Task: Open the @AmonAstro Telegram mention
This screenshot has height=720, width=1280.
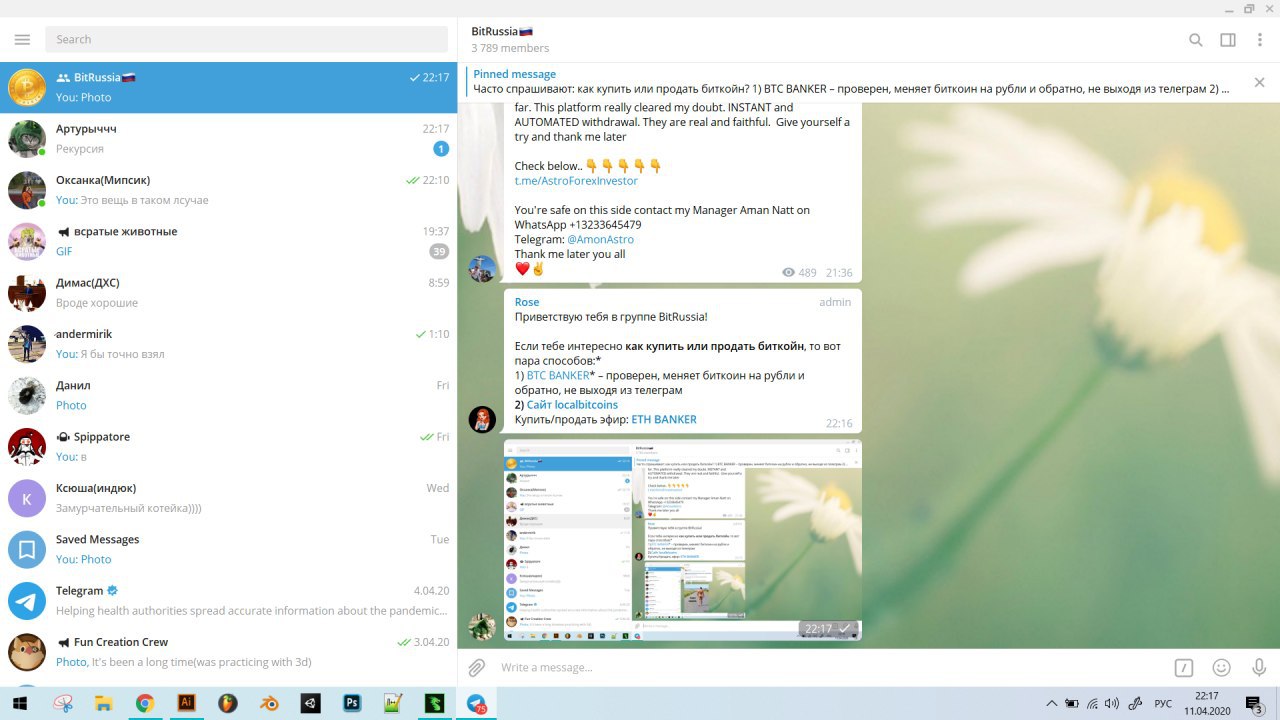Action: [600, 239]
